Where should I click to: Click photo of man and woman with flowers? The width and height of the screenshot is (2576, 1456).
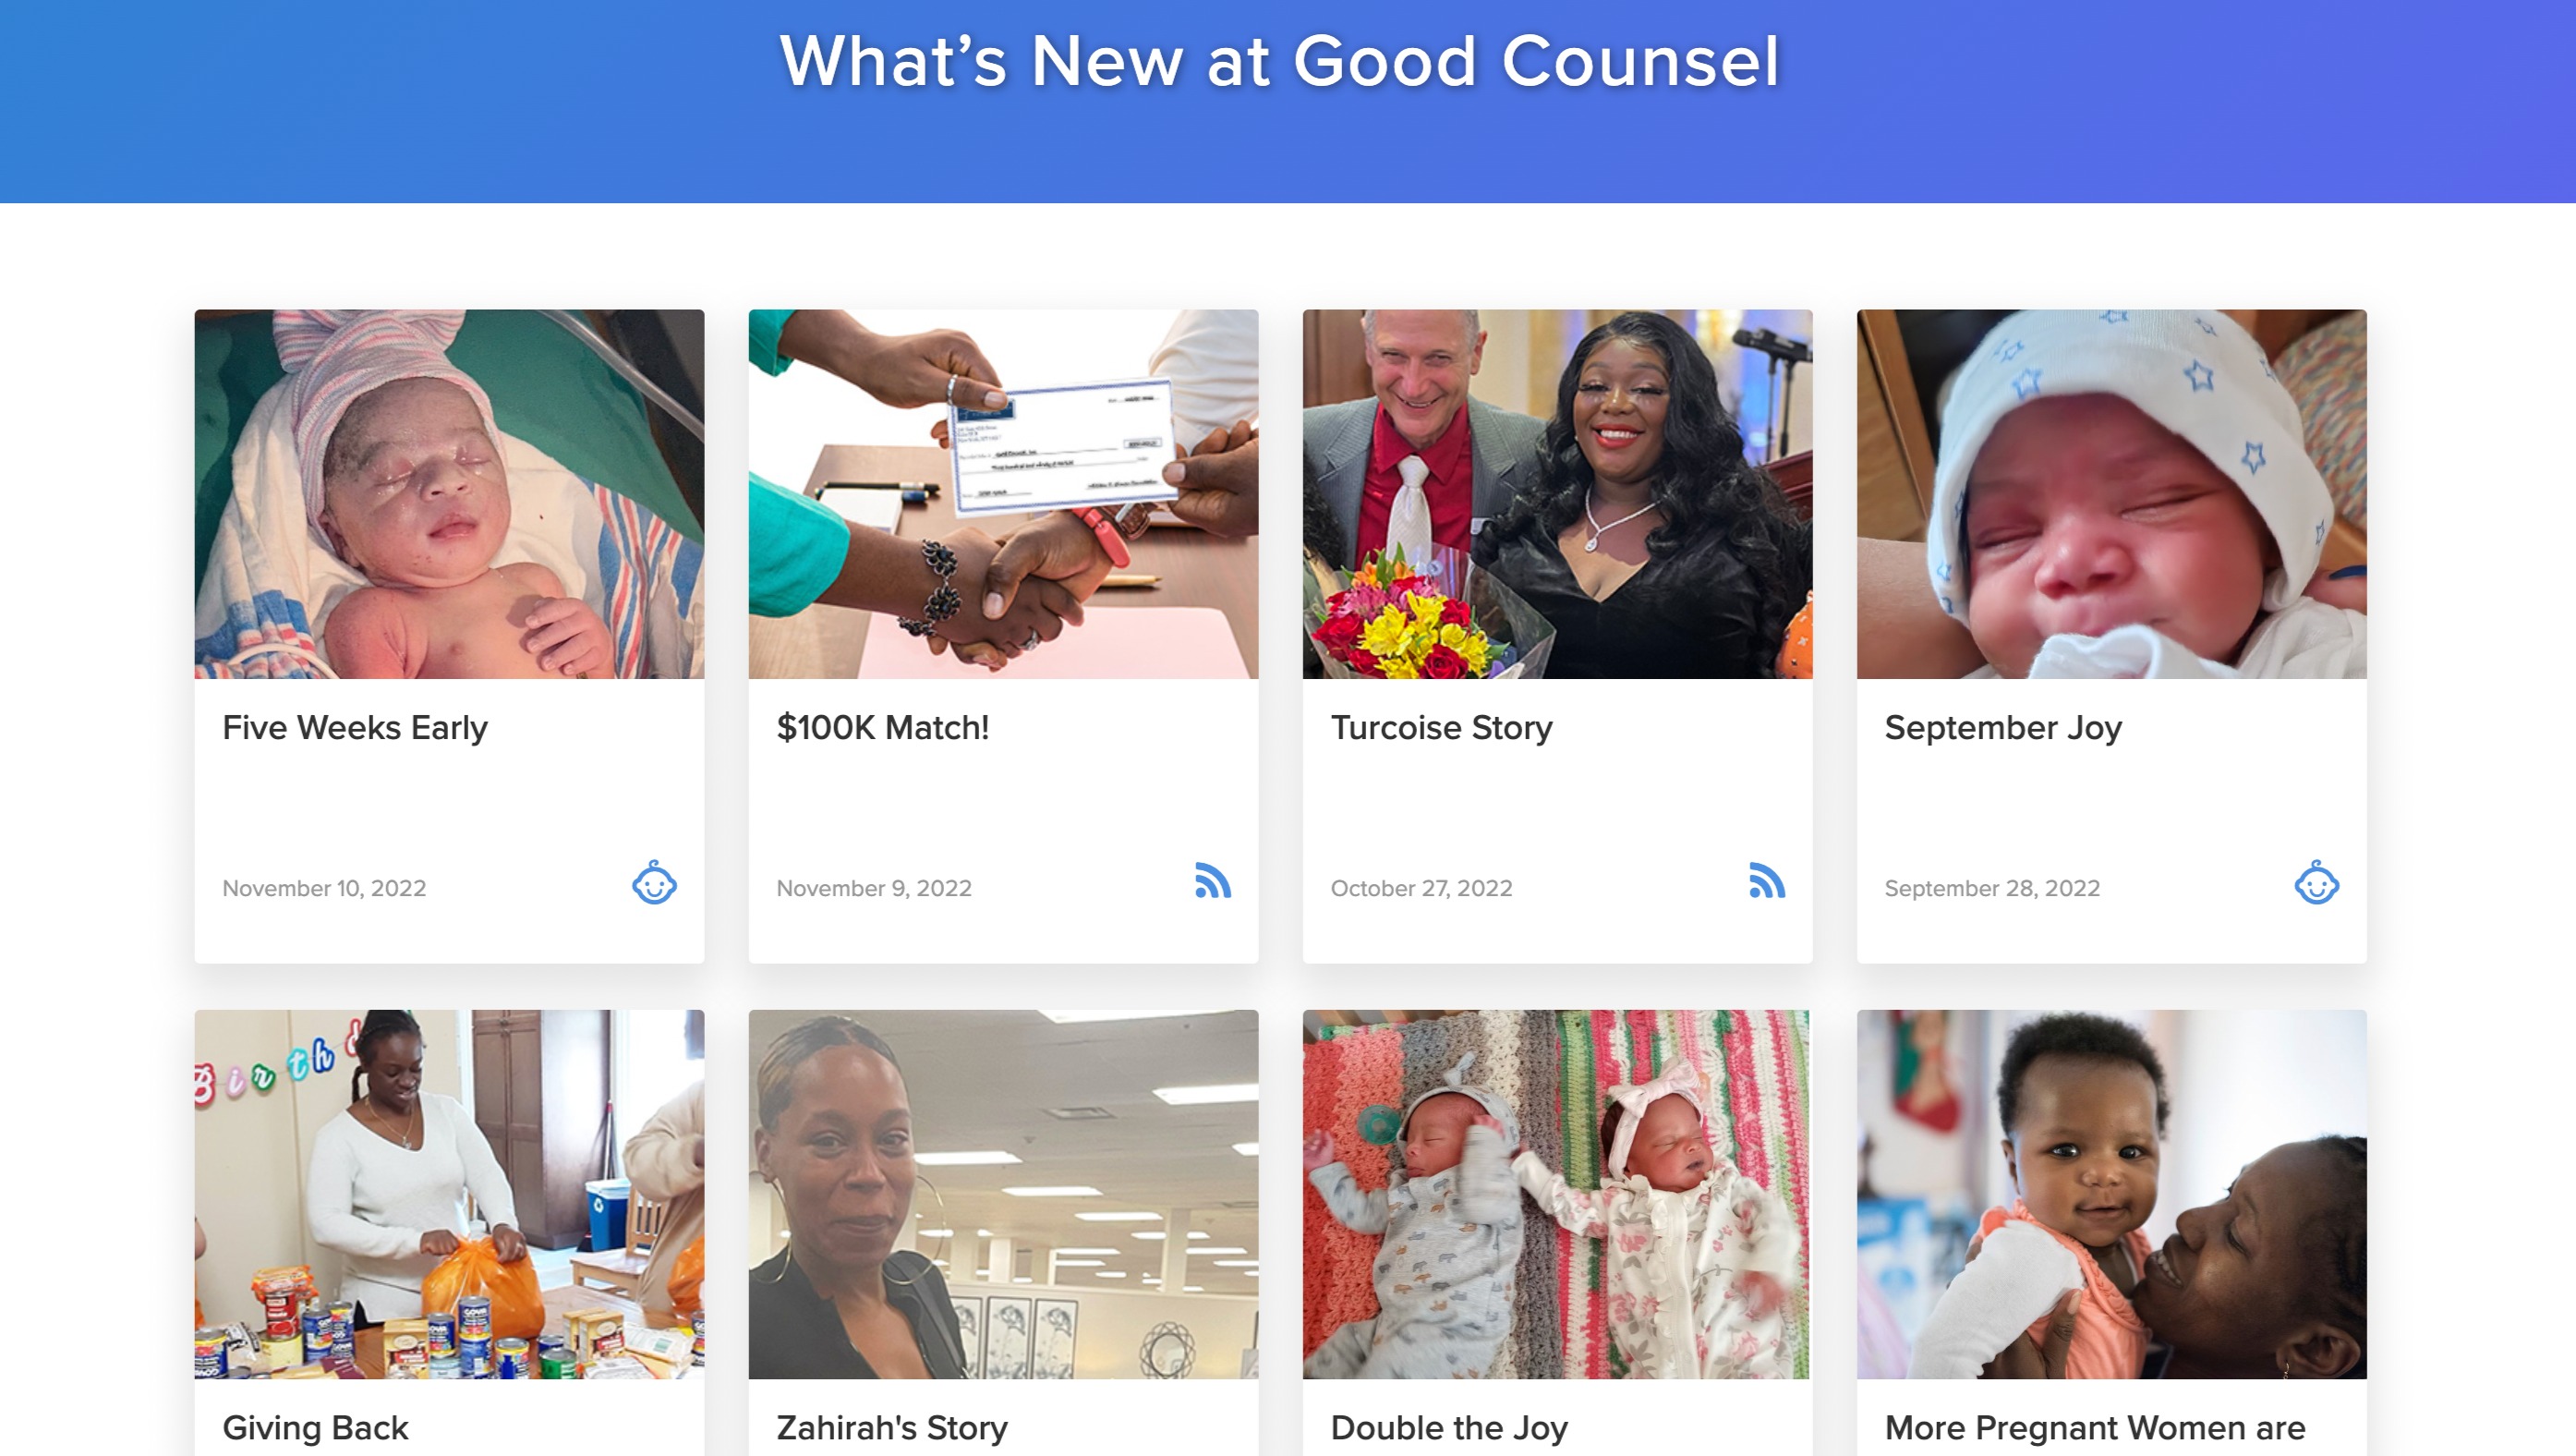click(1557, 494)
